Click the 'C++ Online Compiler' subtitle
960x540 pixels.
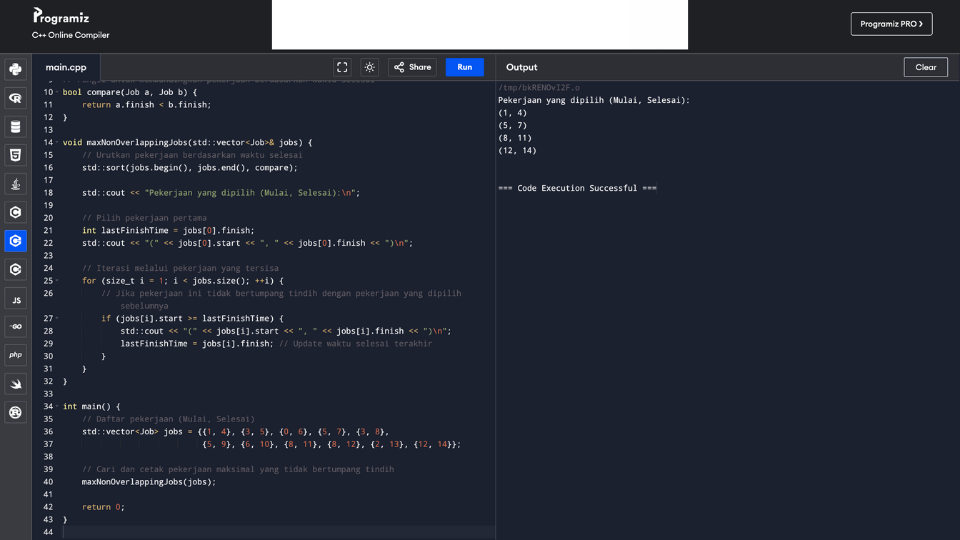(x=70, y=35)
